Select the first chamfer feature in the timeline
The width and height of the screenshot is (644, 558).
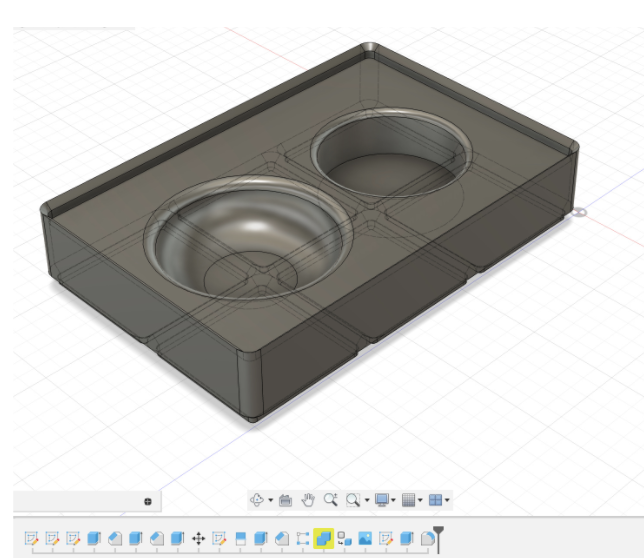(x=115, y=538)
